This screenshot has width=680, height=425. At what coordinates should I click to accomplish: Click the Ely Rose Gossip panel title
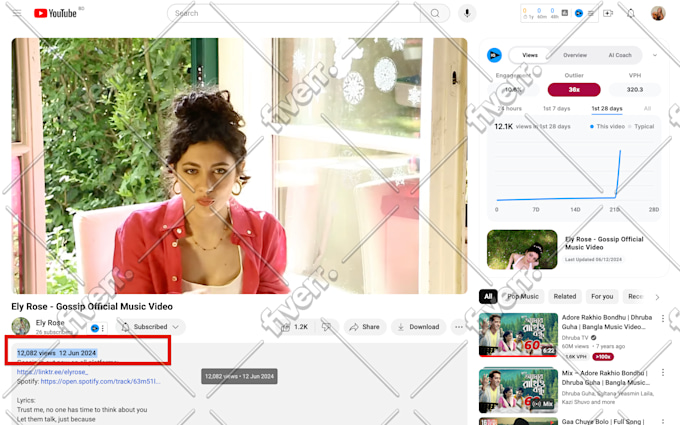[604, 243]
